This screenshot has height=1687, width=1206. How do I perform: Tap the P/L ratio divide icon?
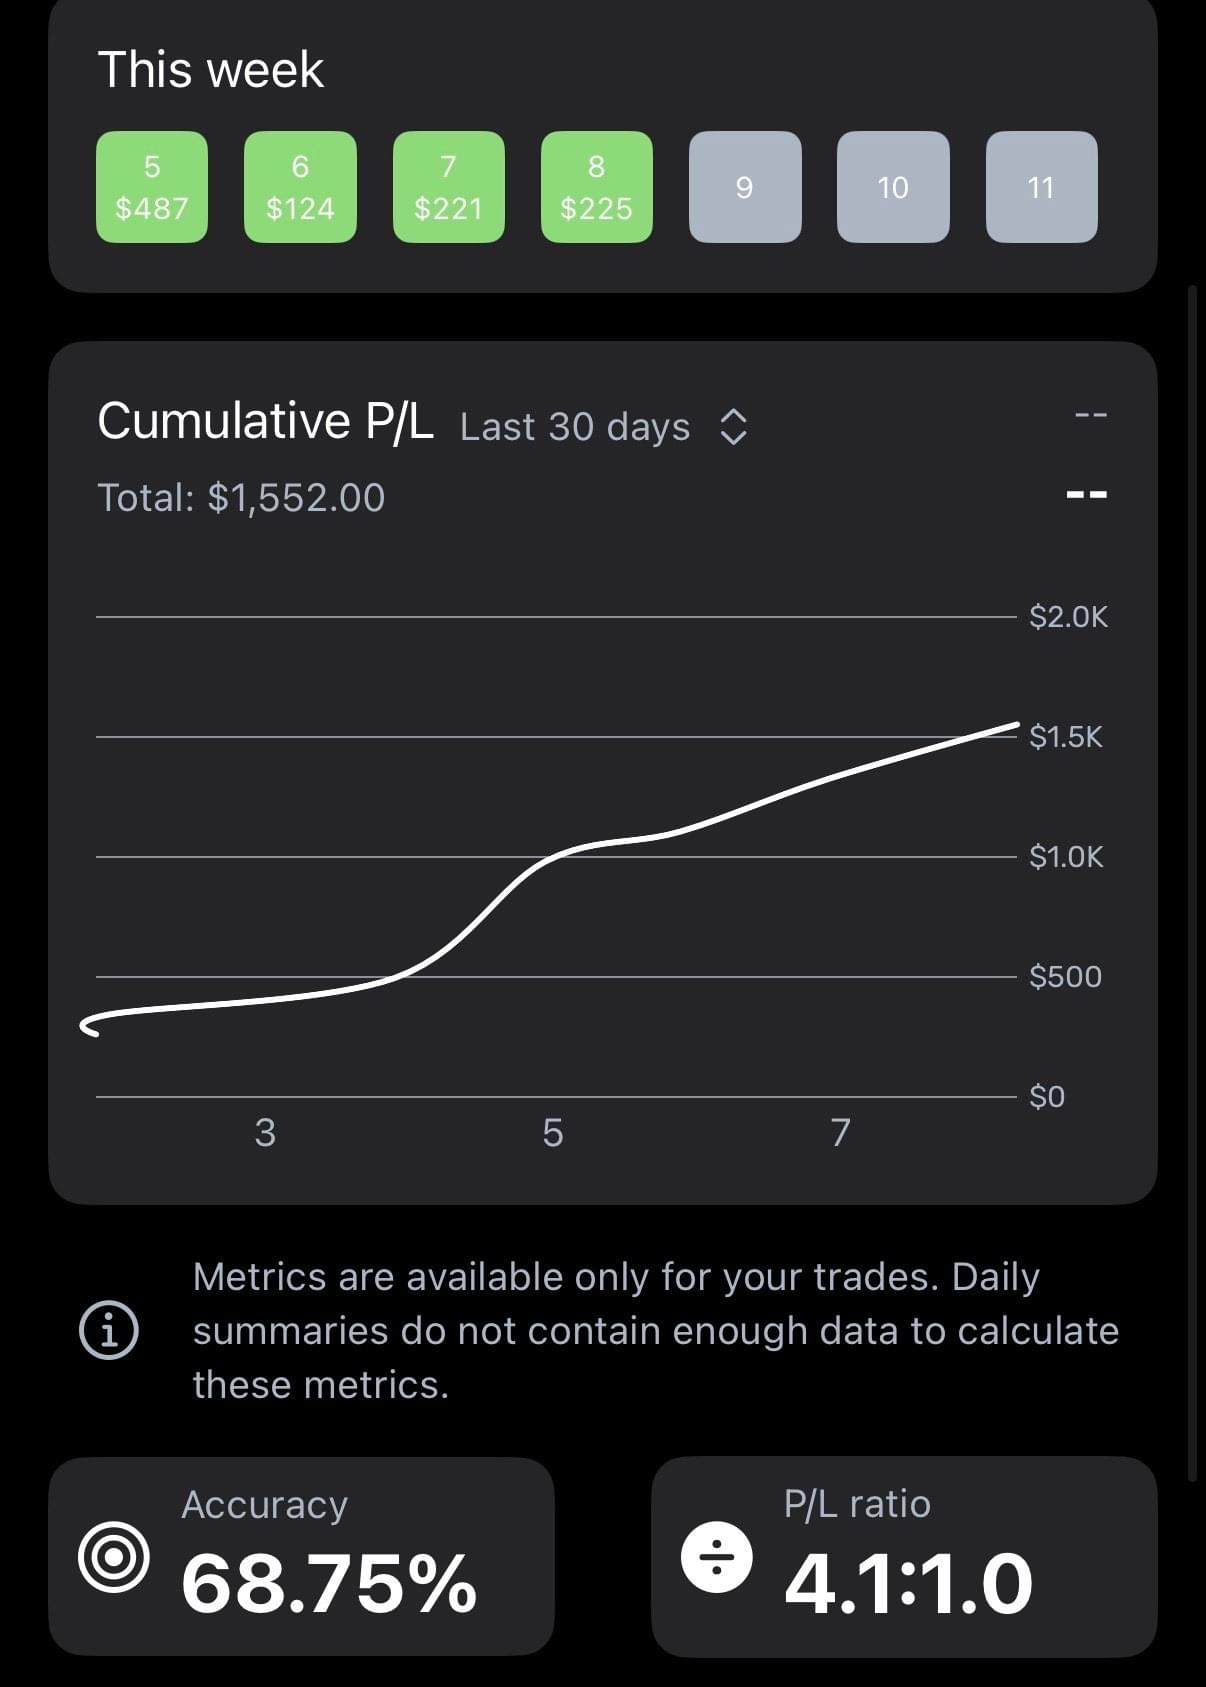click(x=717, y=1557)
